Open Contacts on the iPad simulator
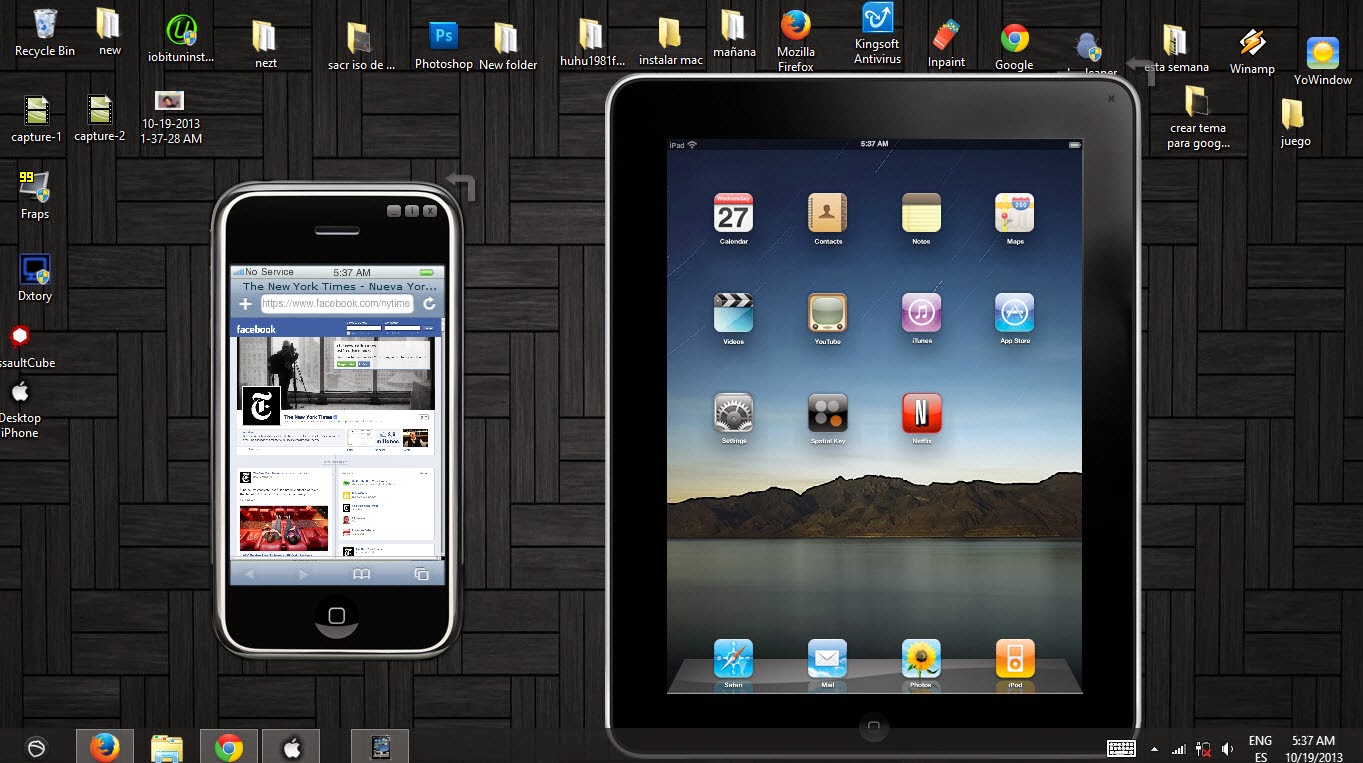 [x=827, y=213]
